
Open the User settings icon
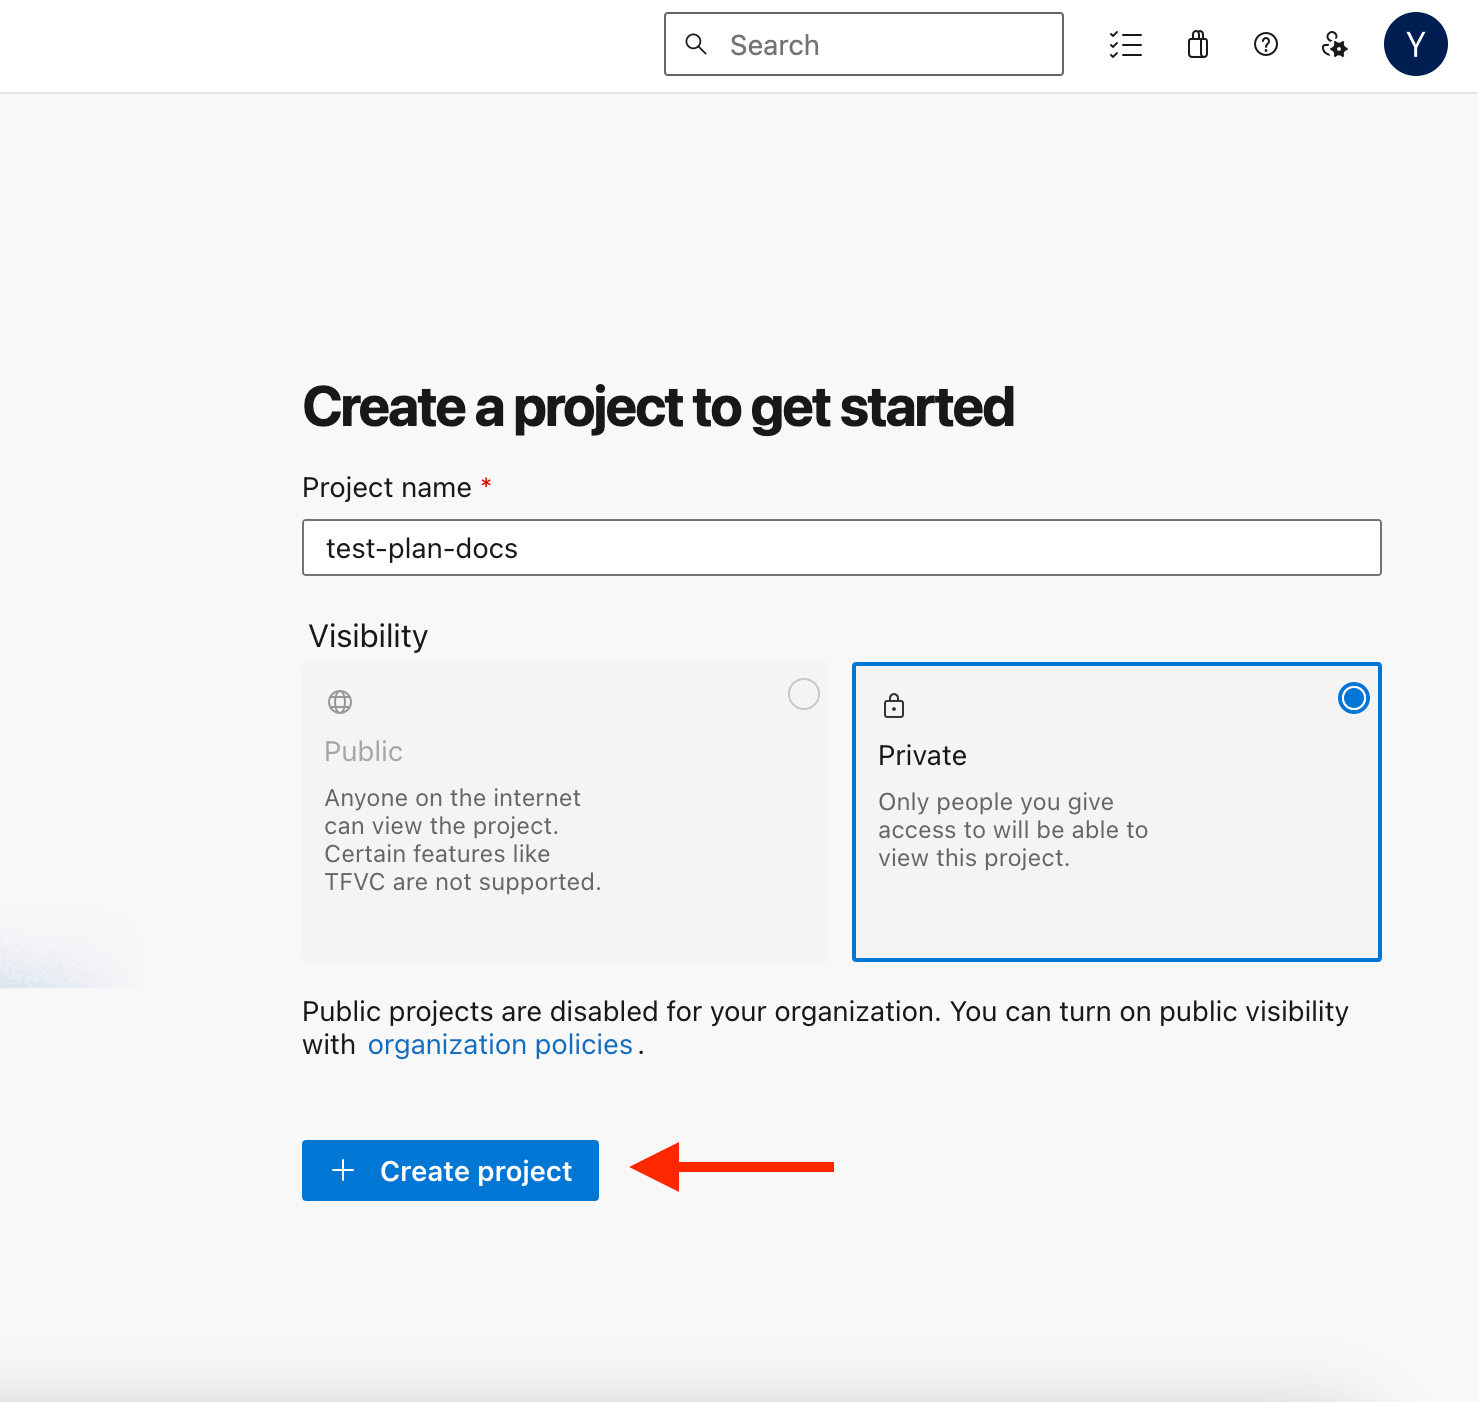click(x=1334, y=45)
